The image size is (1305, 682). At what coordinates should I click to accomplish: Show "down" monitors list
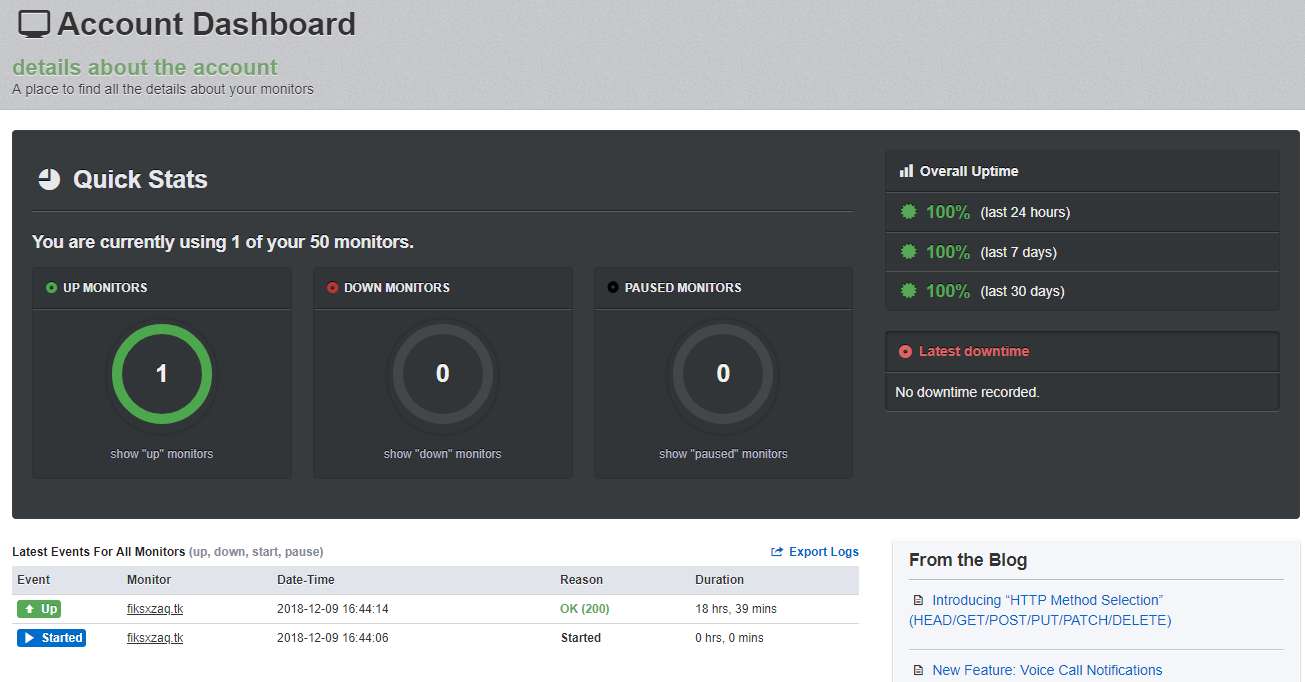[x=442, y=454]
